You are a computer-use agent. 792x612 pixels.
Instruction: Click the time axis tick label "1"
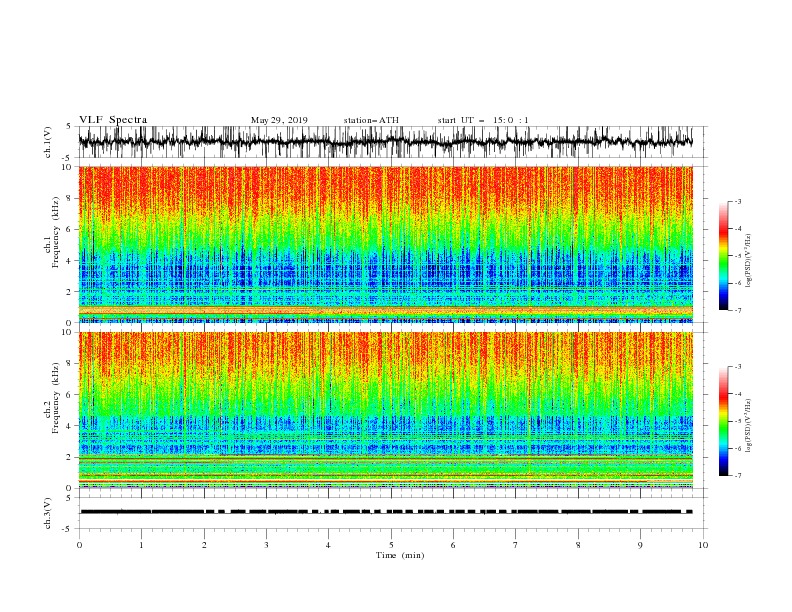141,545
